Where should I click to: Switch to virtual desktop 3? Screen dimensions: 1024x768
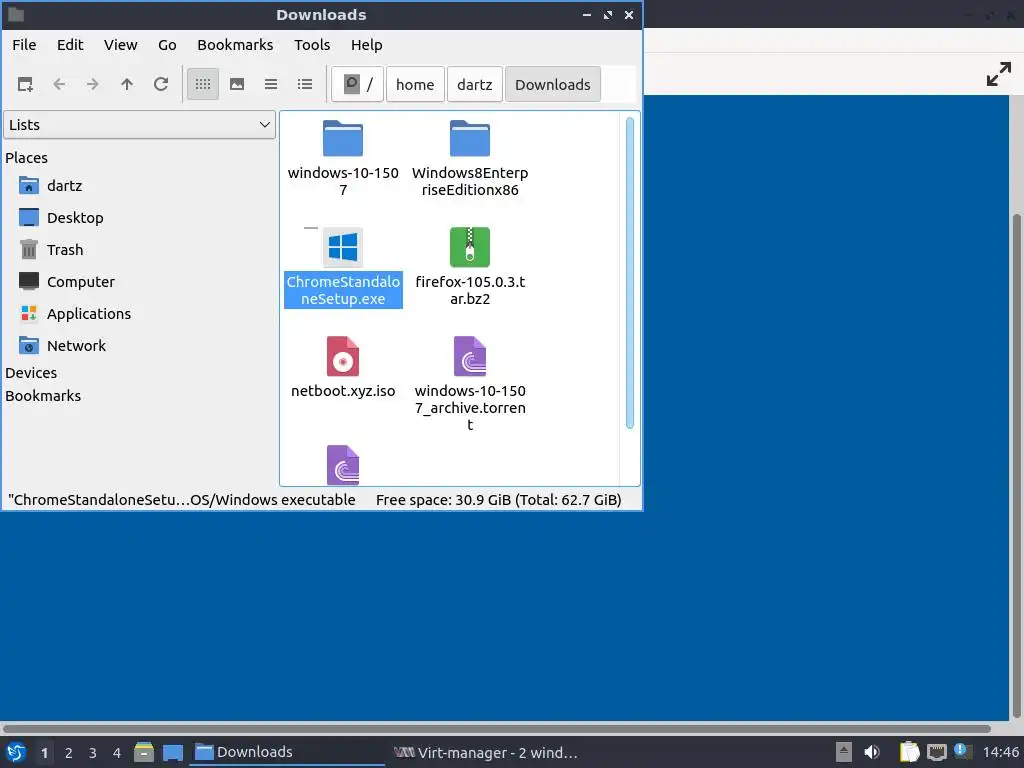(x=93, y=753)
